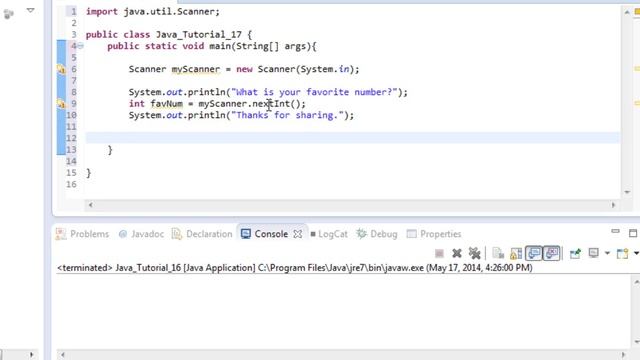
Task: Click the editor vertical scrollbar up arrow
Action: pos(627,12)
